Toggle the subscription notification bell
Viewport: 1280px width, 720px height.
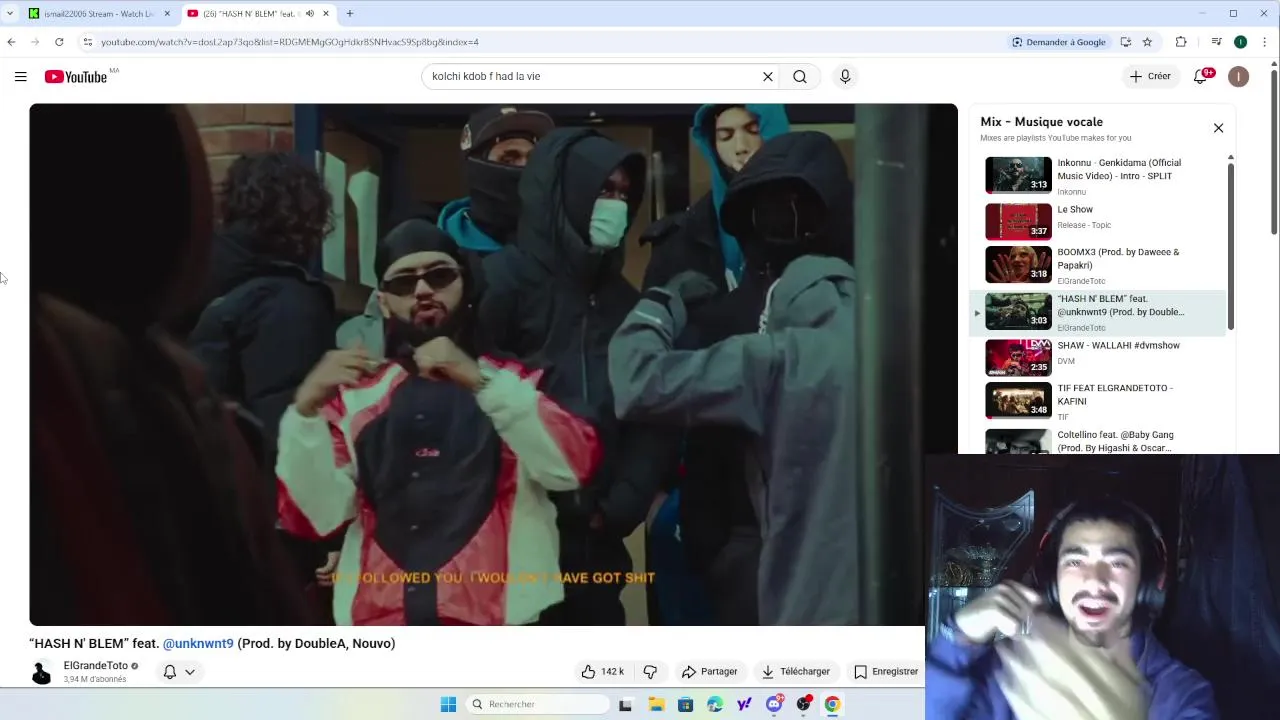pyautogui.click(x=170, y=672)
